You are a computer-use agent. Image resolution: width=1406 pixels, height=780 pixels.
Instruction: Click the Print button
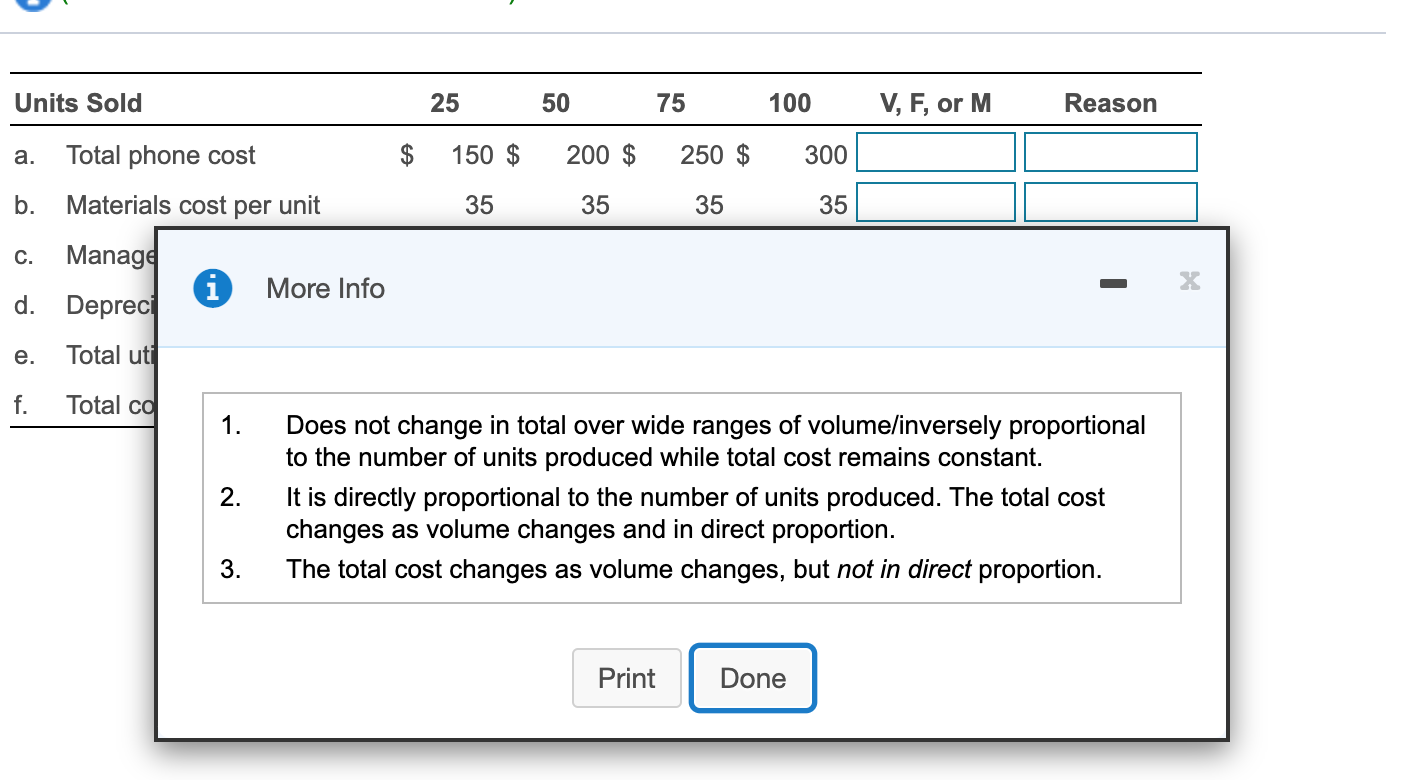(x=626, y=678)
